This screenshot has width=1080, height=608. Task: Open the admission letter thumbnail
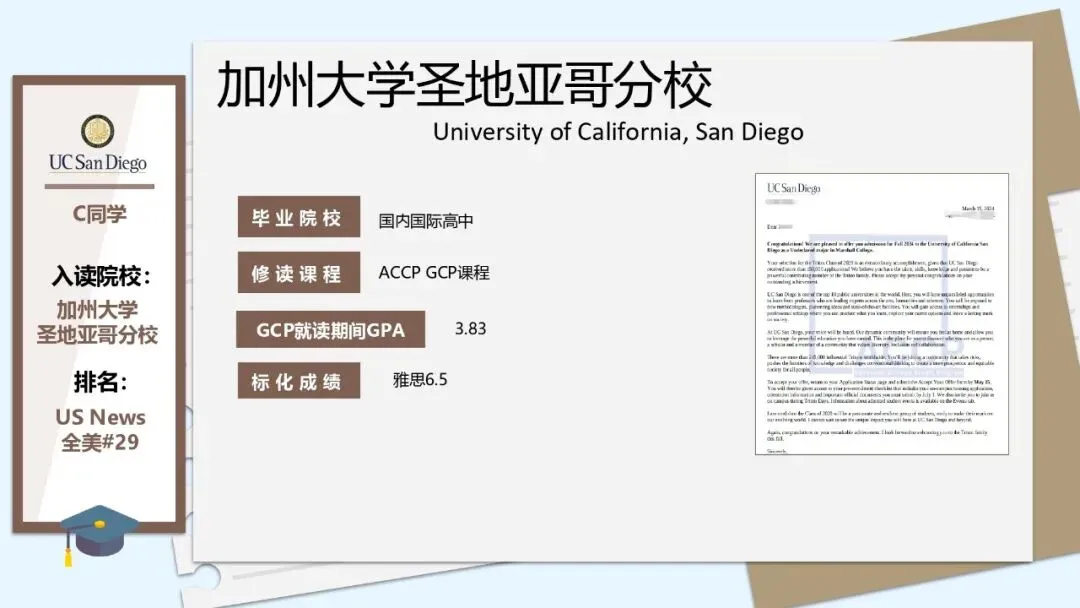pyautogui.click(x=882, y=314)
